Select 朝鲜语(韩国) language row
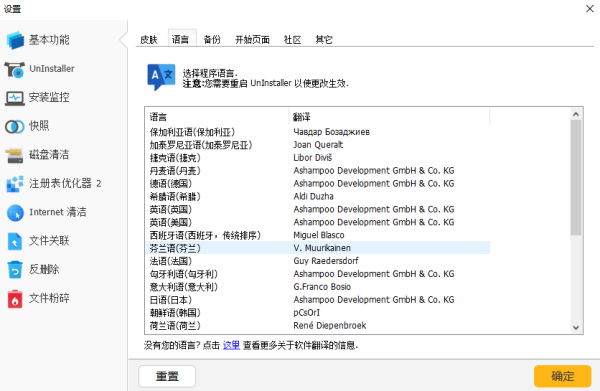 click(x=318, y=313)
